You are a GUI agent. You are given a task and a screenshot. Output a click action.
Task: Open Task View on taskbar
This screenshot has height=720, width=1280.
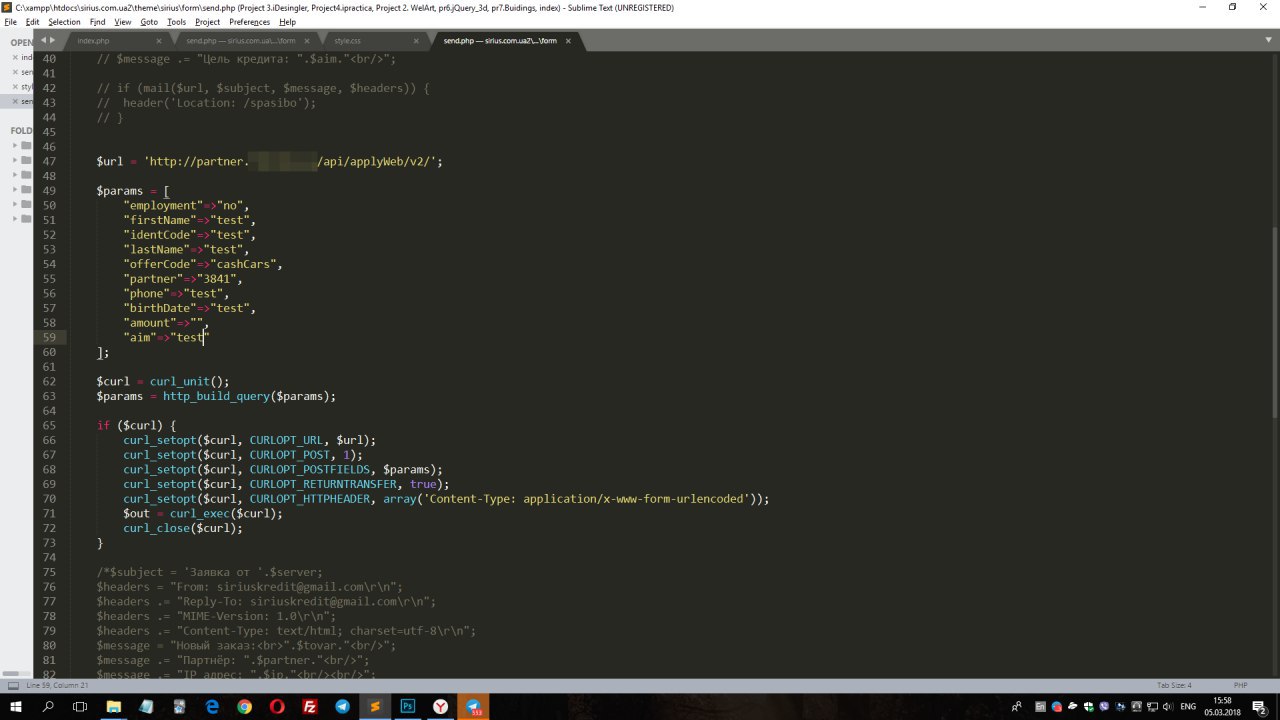[x=80, y=706]
